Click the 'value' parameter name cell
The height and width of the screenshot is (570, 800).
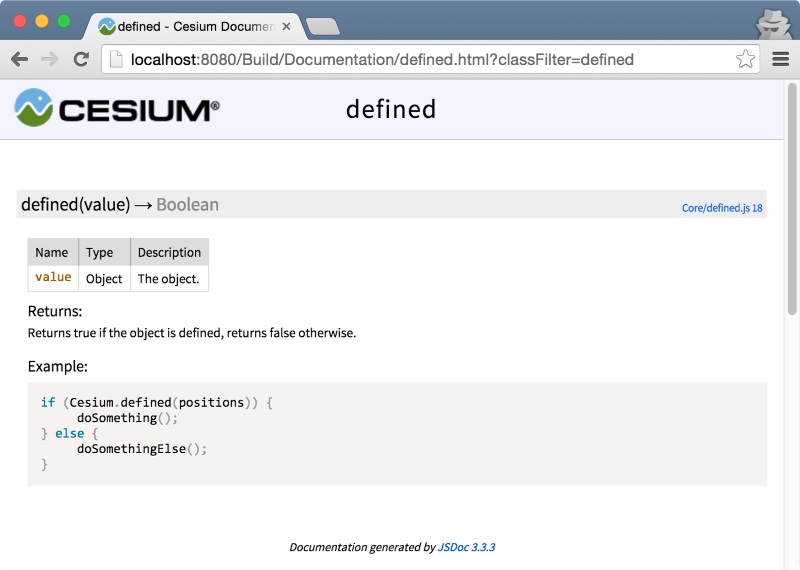tap(53, 277)
